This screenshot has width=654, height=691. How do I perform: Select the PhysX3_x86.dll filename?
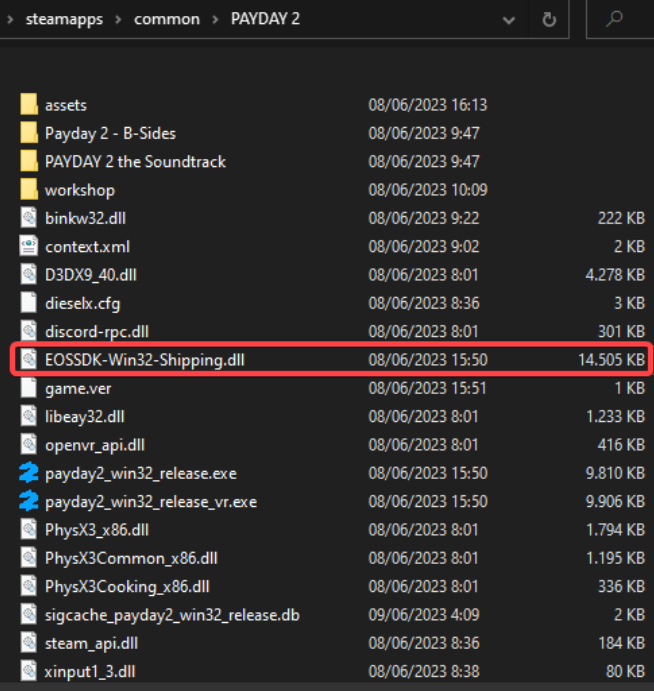[97, 530]
